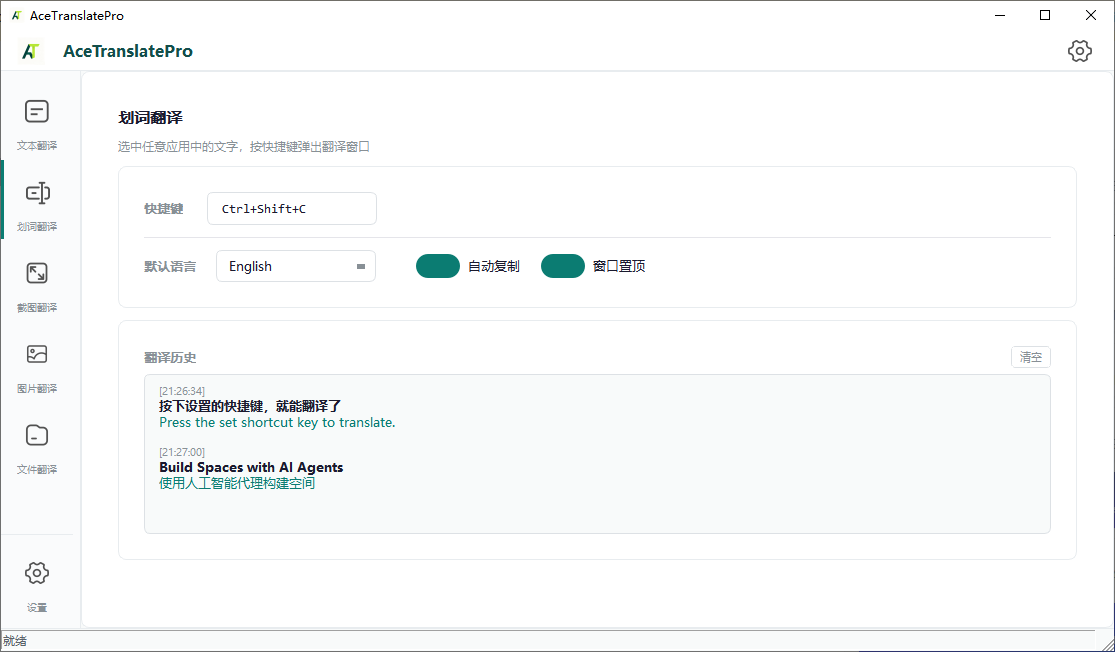
Task: Toggle the 窗口置顶 always-on-top switch
Action: tap(562, 266)
